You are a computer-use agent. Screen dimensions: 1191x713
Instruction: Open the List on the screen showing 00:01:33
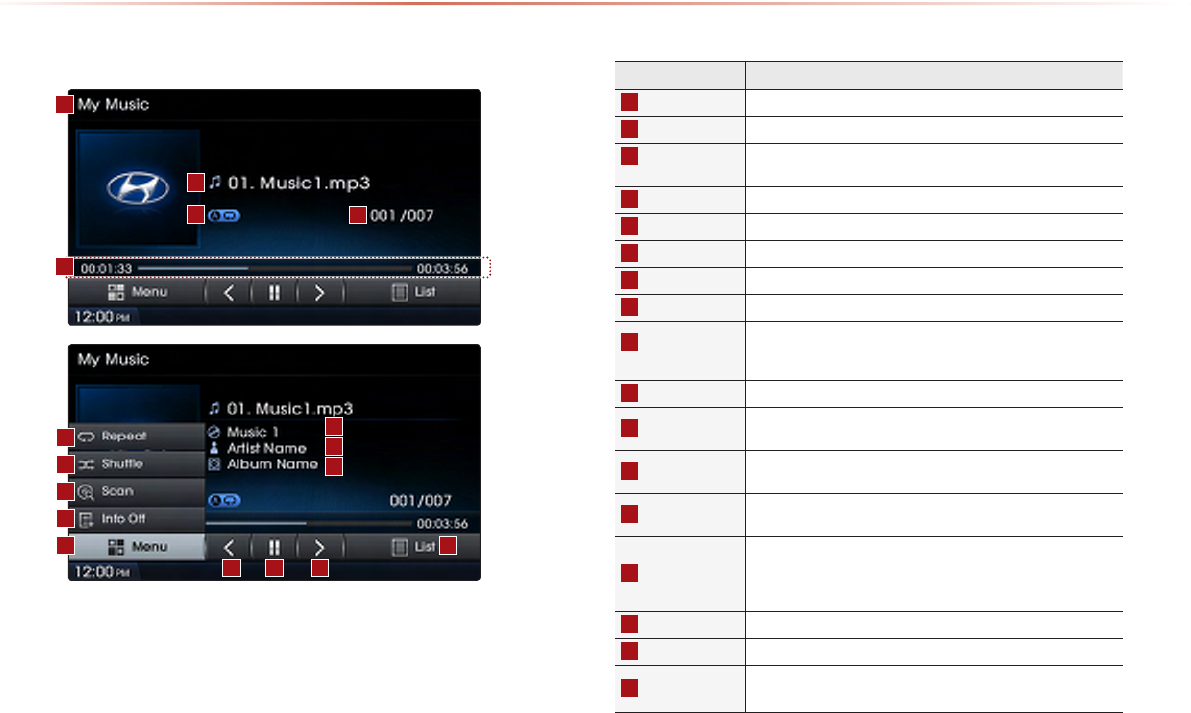click(413, 292)
